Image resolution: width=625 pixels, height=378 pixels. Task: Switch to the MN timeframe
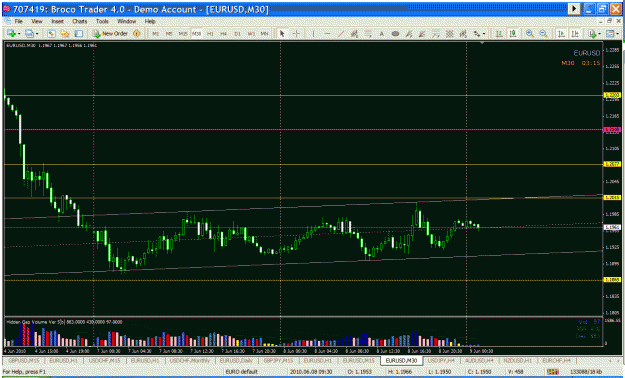coord(264,34)
